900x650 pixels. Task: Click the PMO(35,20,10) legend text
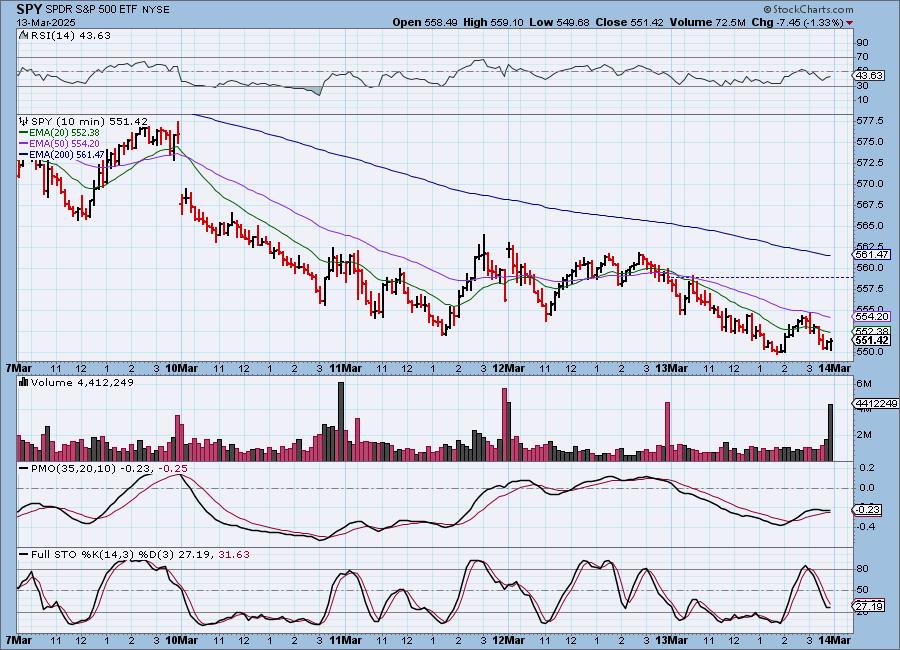(x=73, y=469)
